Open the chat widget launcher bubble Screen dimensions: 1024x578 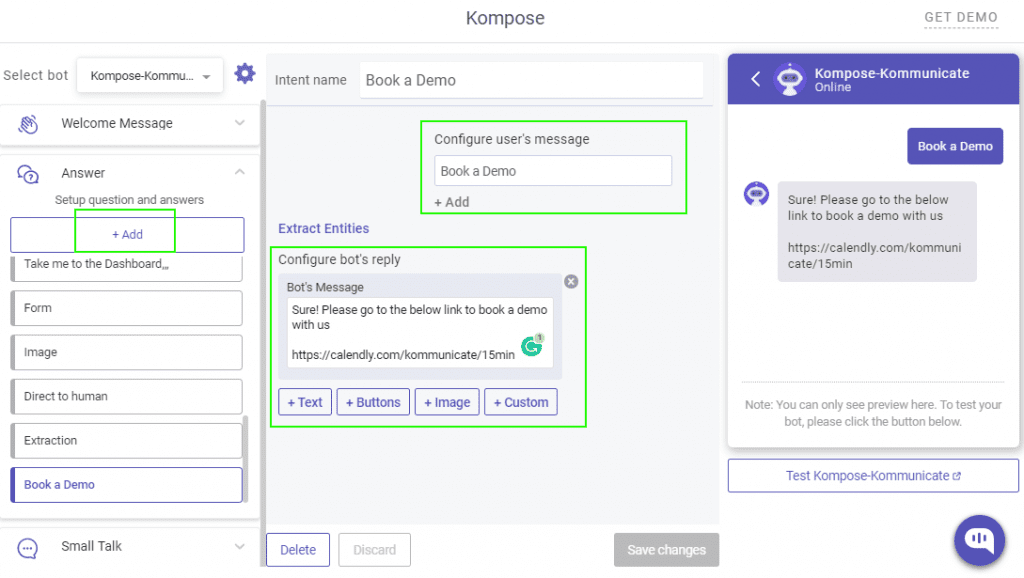click(x=979, y=538)
